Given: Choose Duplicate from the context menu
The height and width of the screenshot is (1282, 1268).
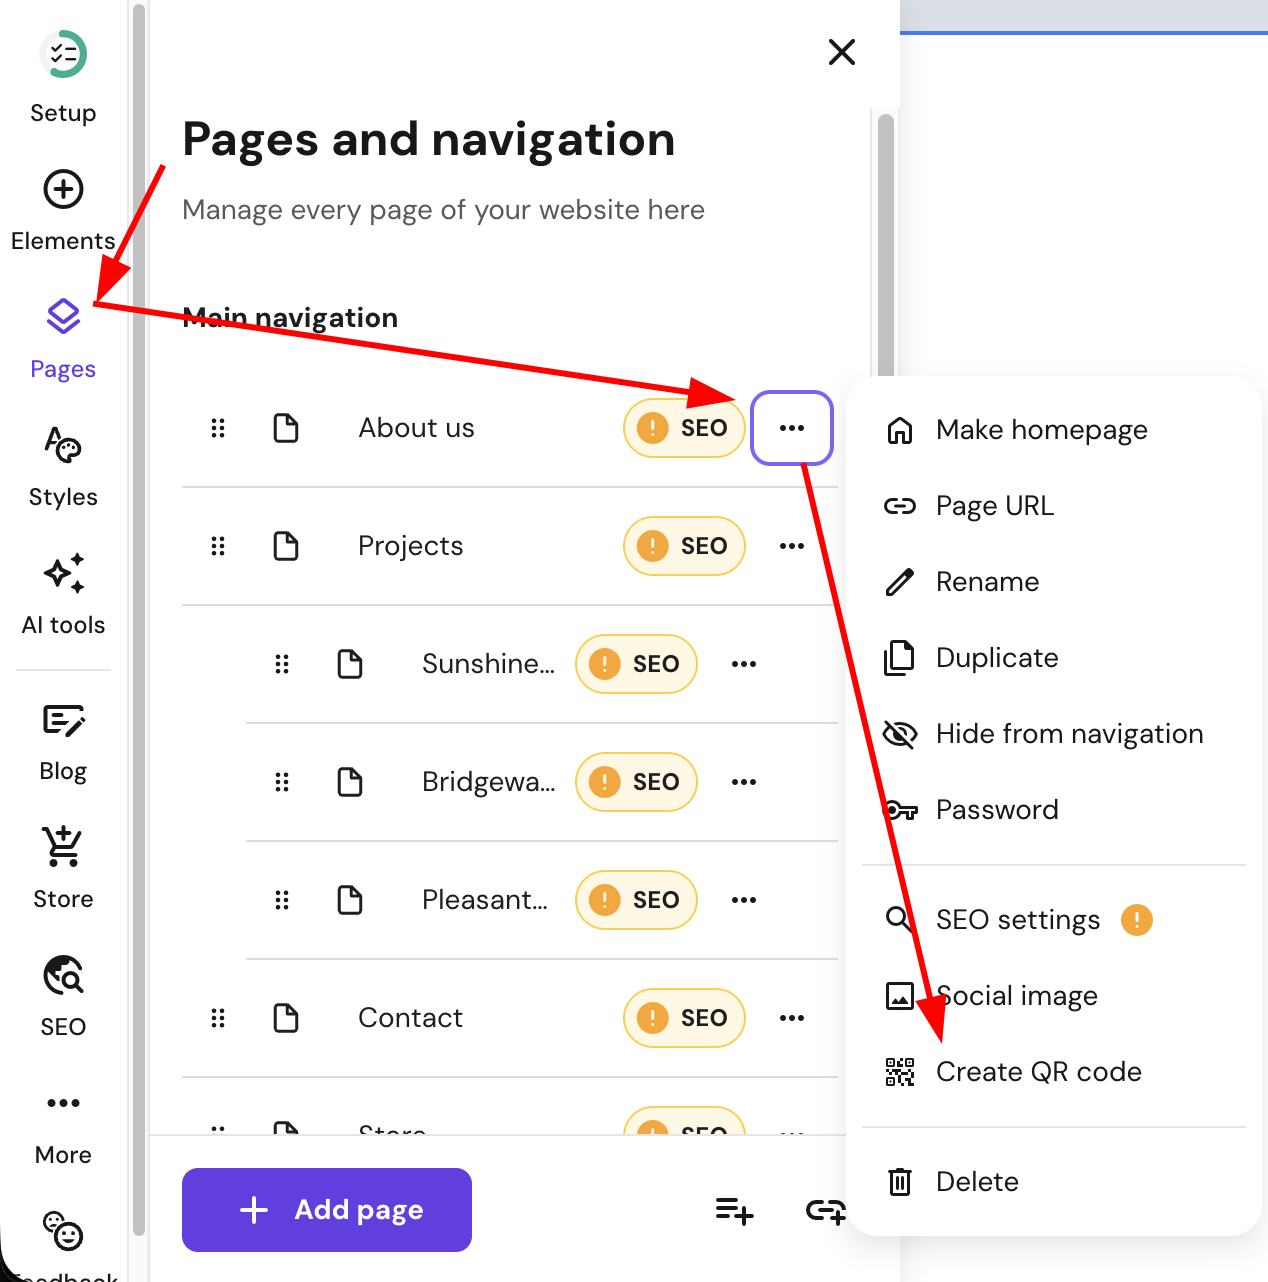Looking at the screenshot, I should (x=996, y=657).
